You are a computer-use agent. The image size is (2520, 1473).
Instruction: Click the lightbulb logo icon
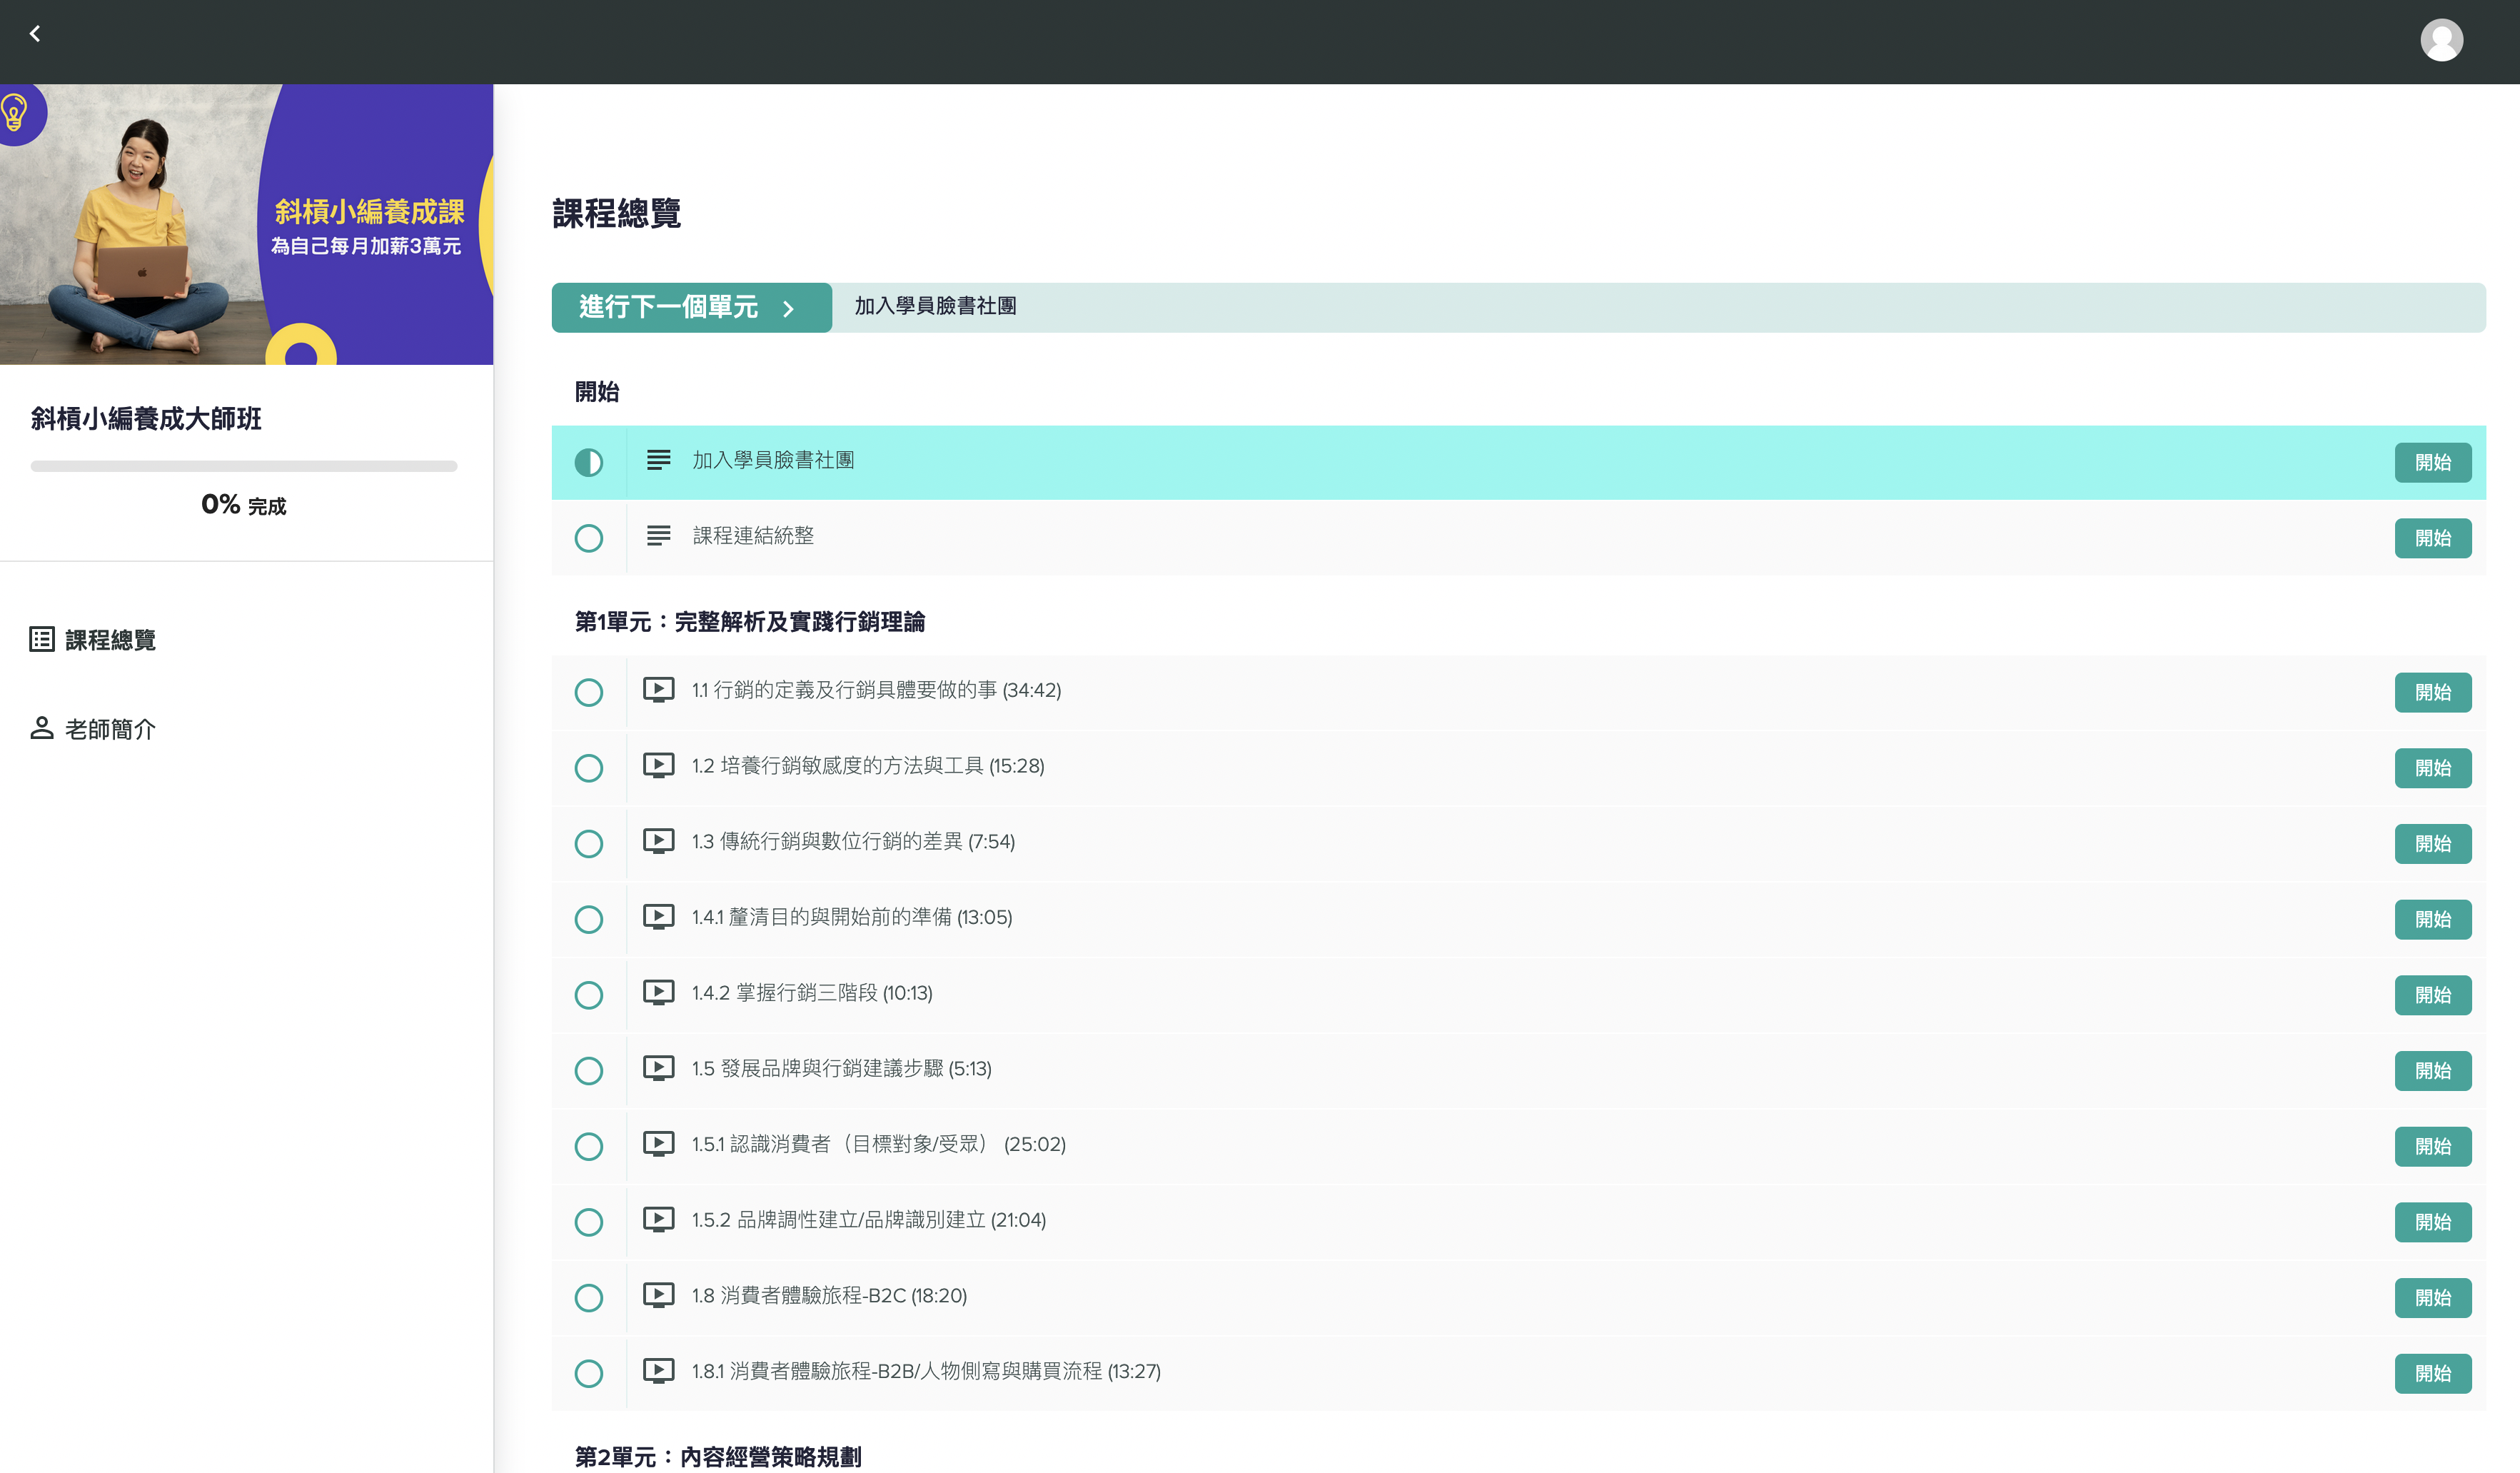click(15, 112)
